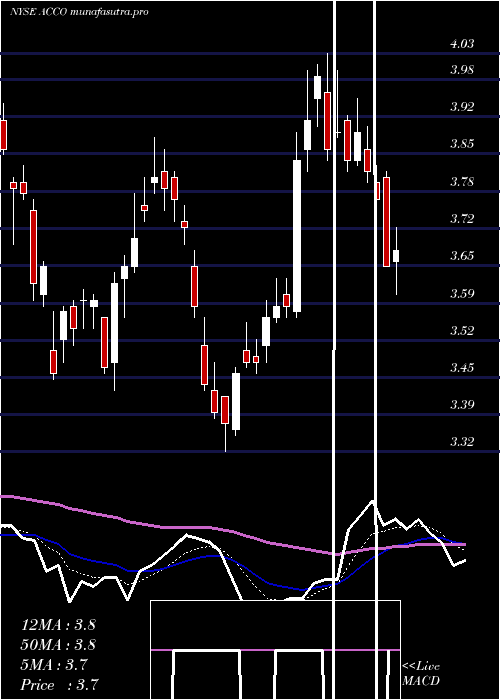Click the <<Live MACD label
This screenshot has width=500, height=700.
421,674
